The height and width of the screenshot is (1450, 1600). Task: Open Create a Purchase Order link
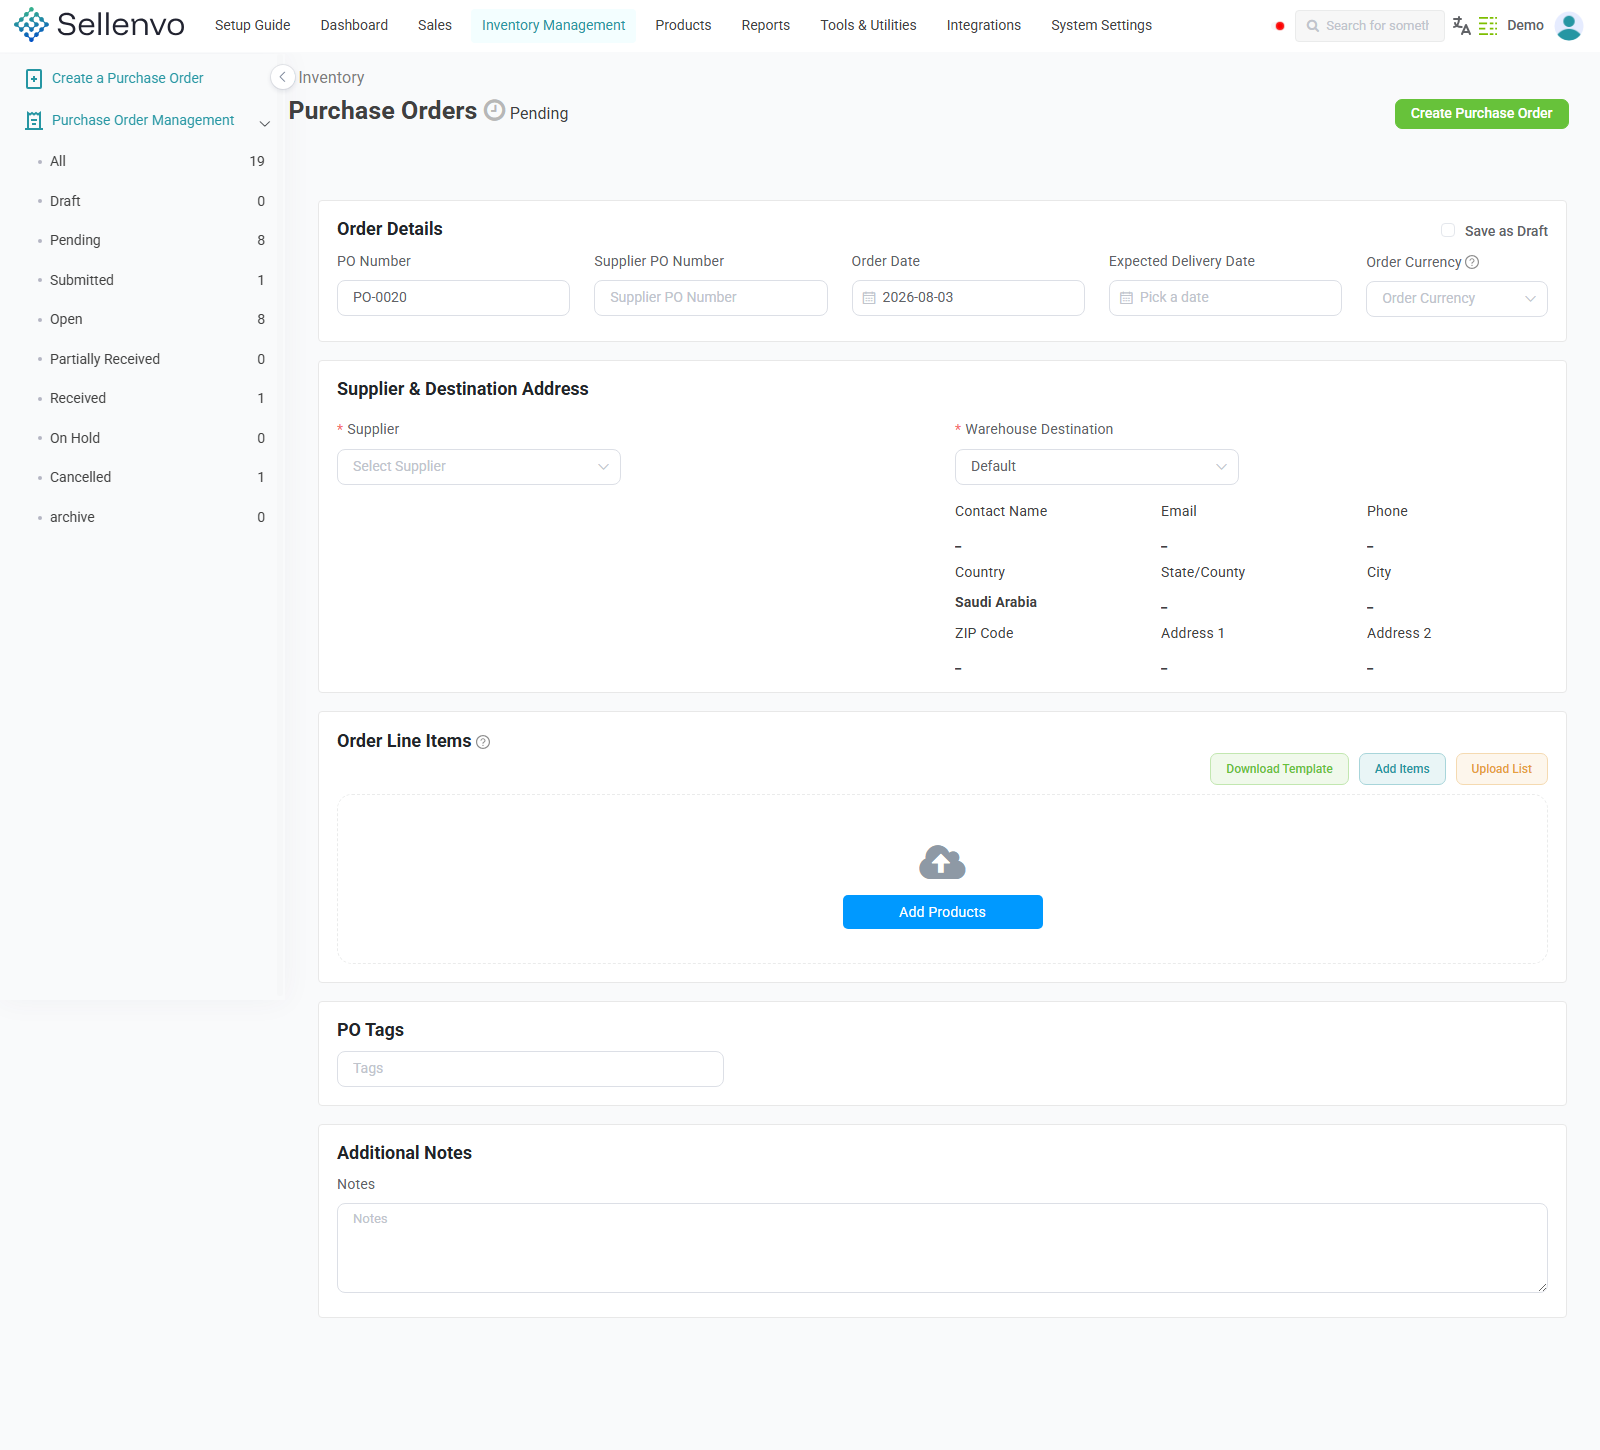pyautogui.click(x=128, y=78)
